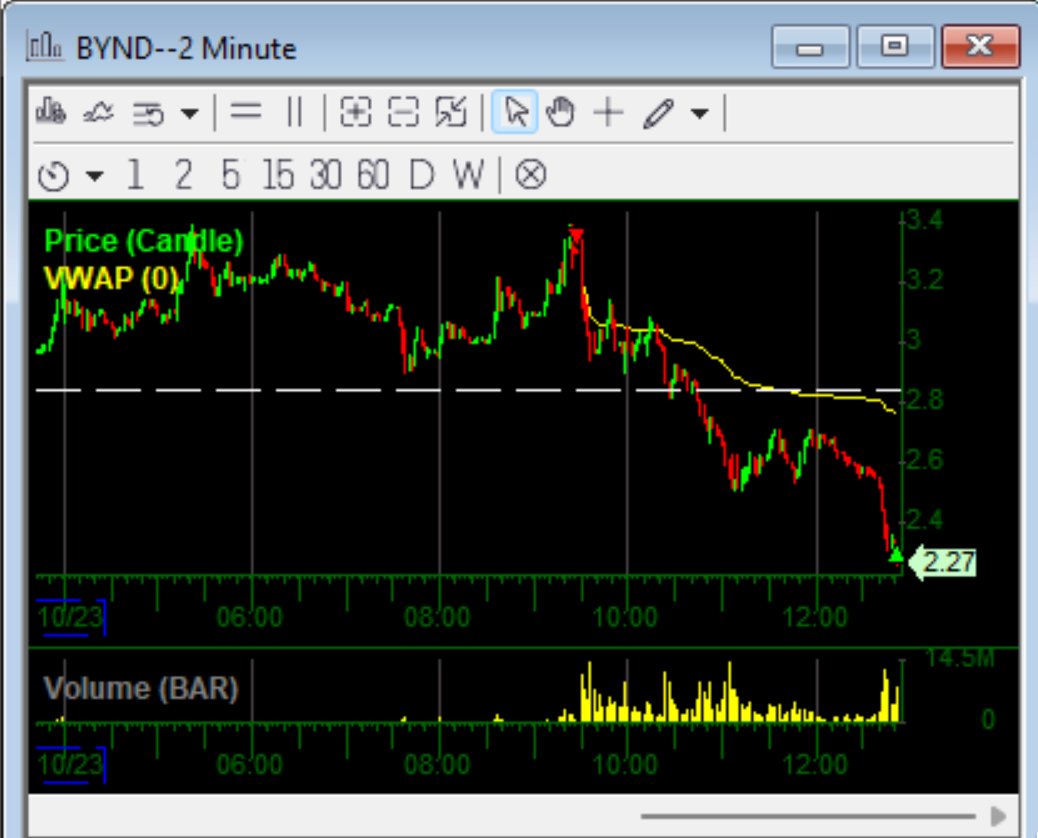
Task: Switch to the Weekly (W) timeframe
Action: pos(469,175)
